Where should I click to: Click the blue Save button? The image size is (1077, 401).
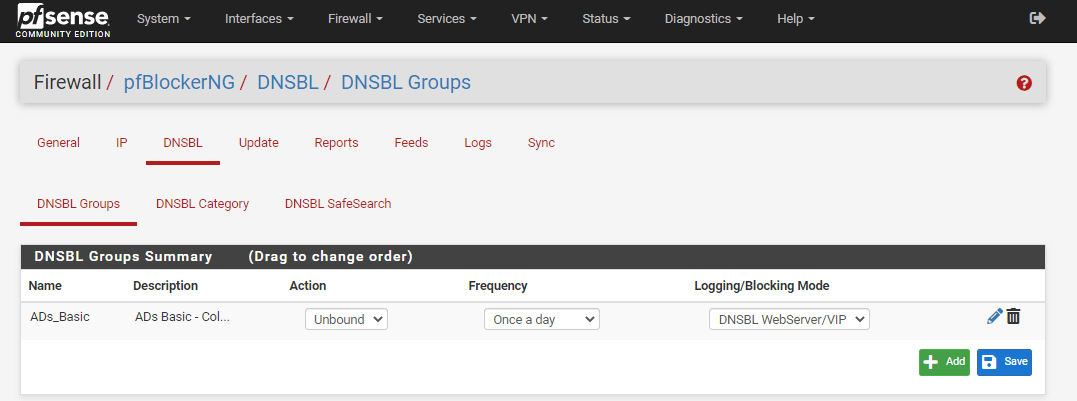tap(1004, 362)
